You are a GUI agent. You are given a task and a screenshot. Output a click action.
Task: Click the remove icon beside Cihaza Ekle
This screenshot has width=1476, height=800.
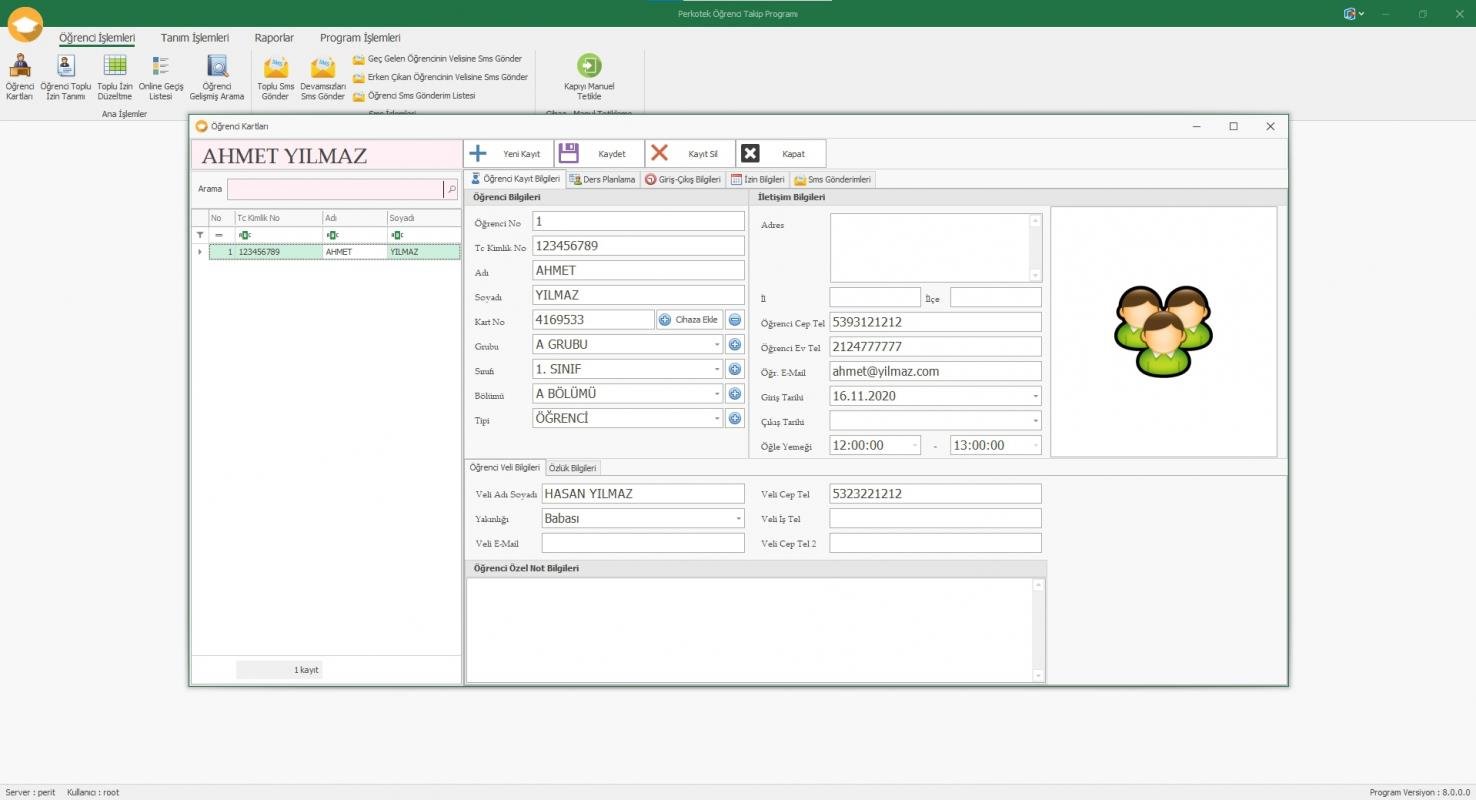coord(734,320)
